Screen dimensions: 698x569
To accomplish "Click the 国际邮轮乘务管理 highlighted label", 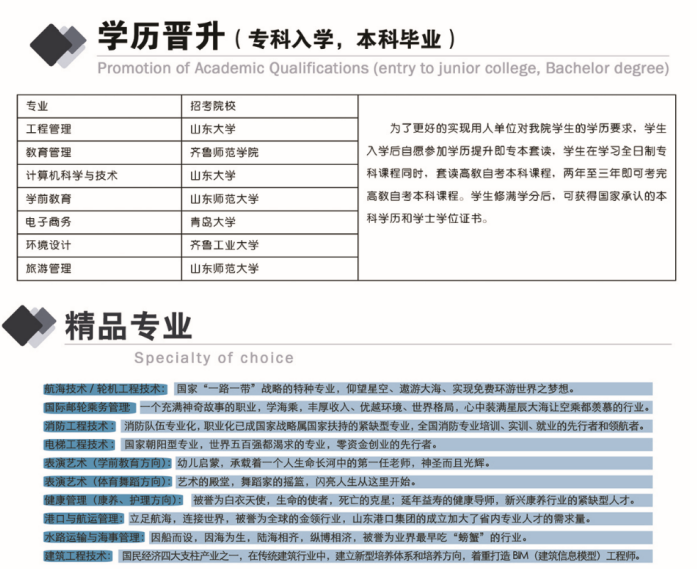I will click(88, 408).
